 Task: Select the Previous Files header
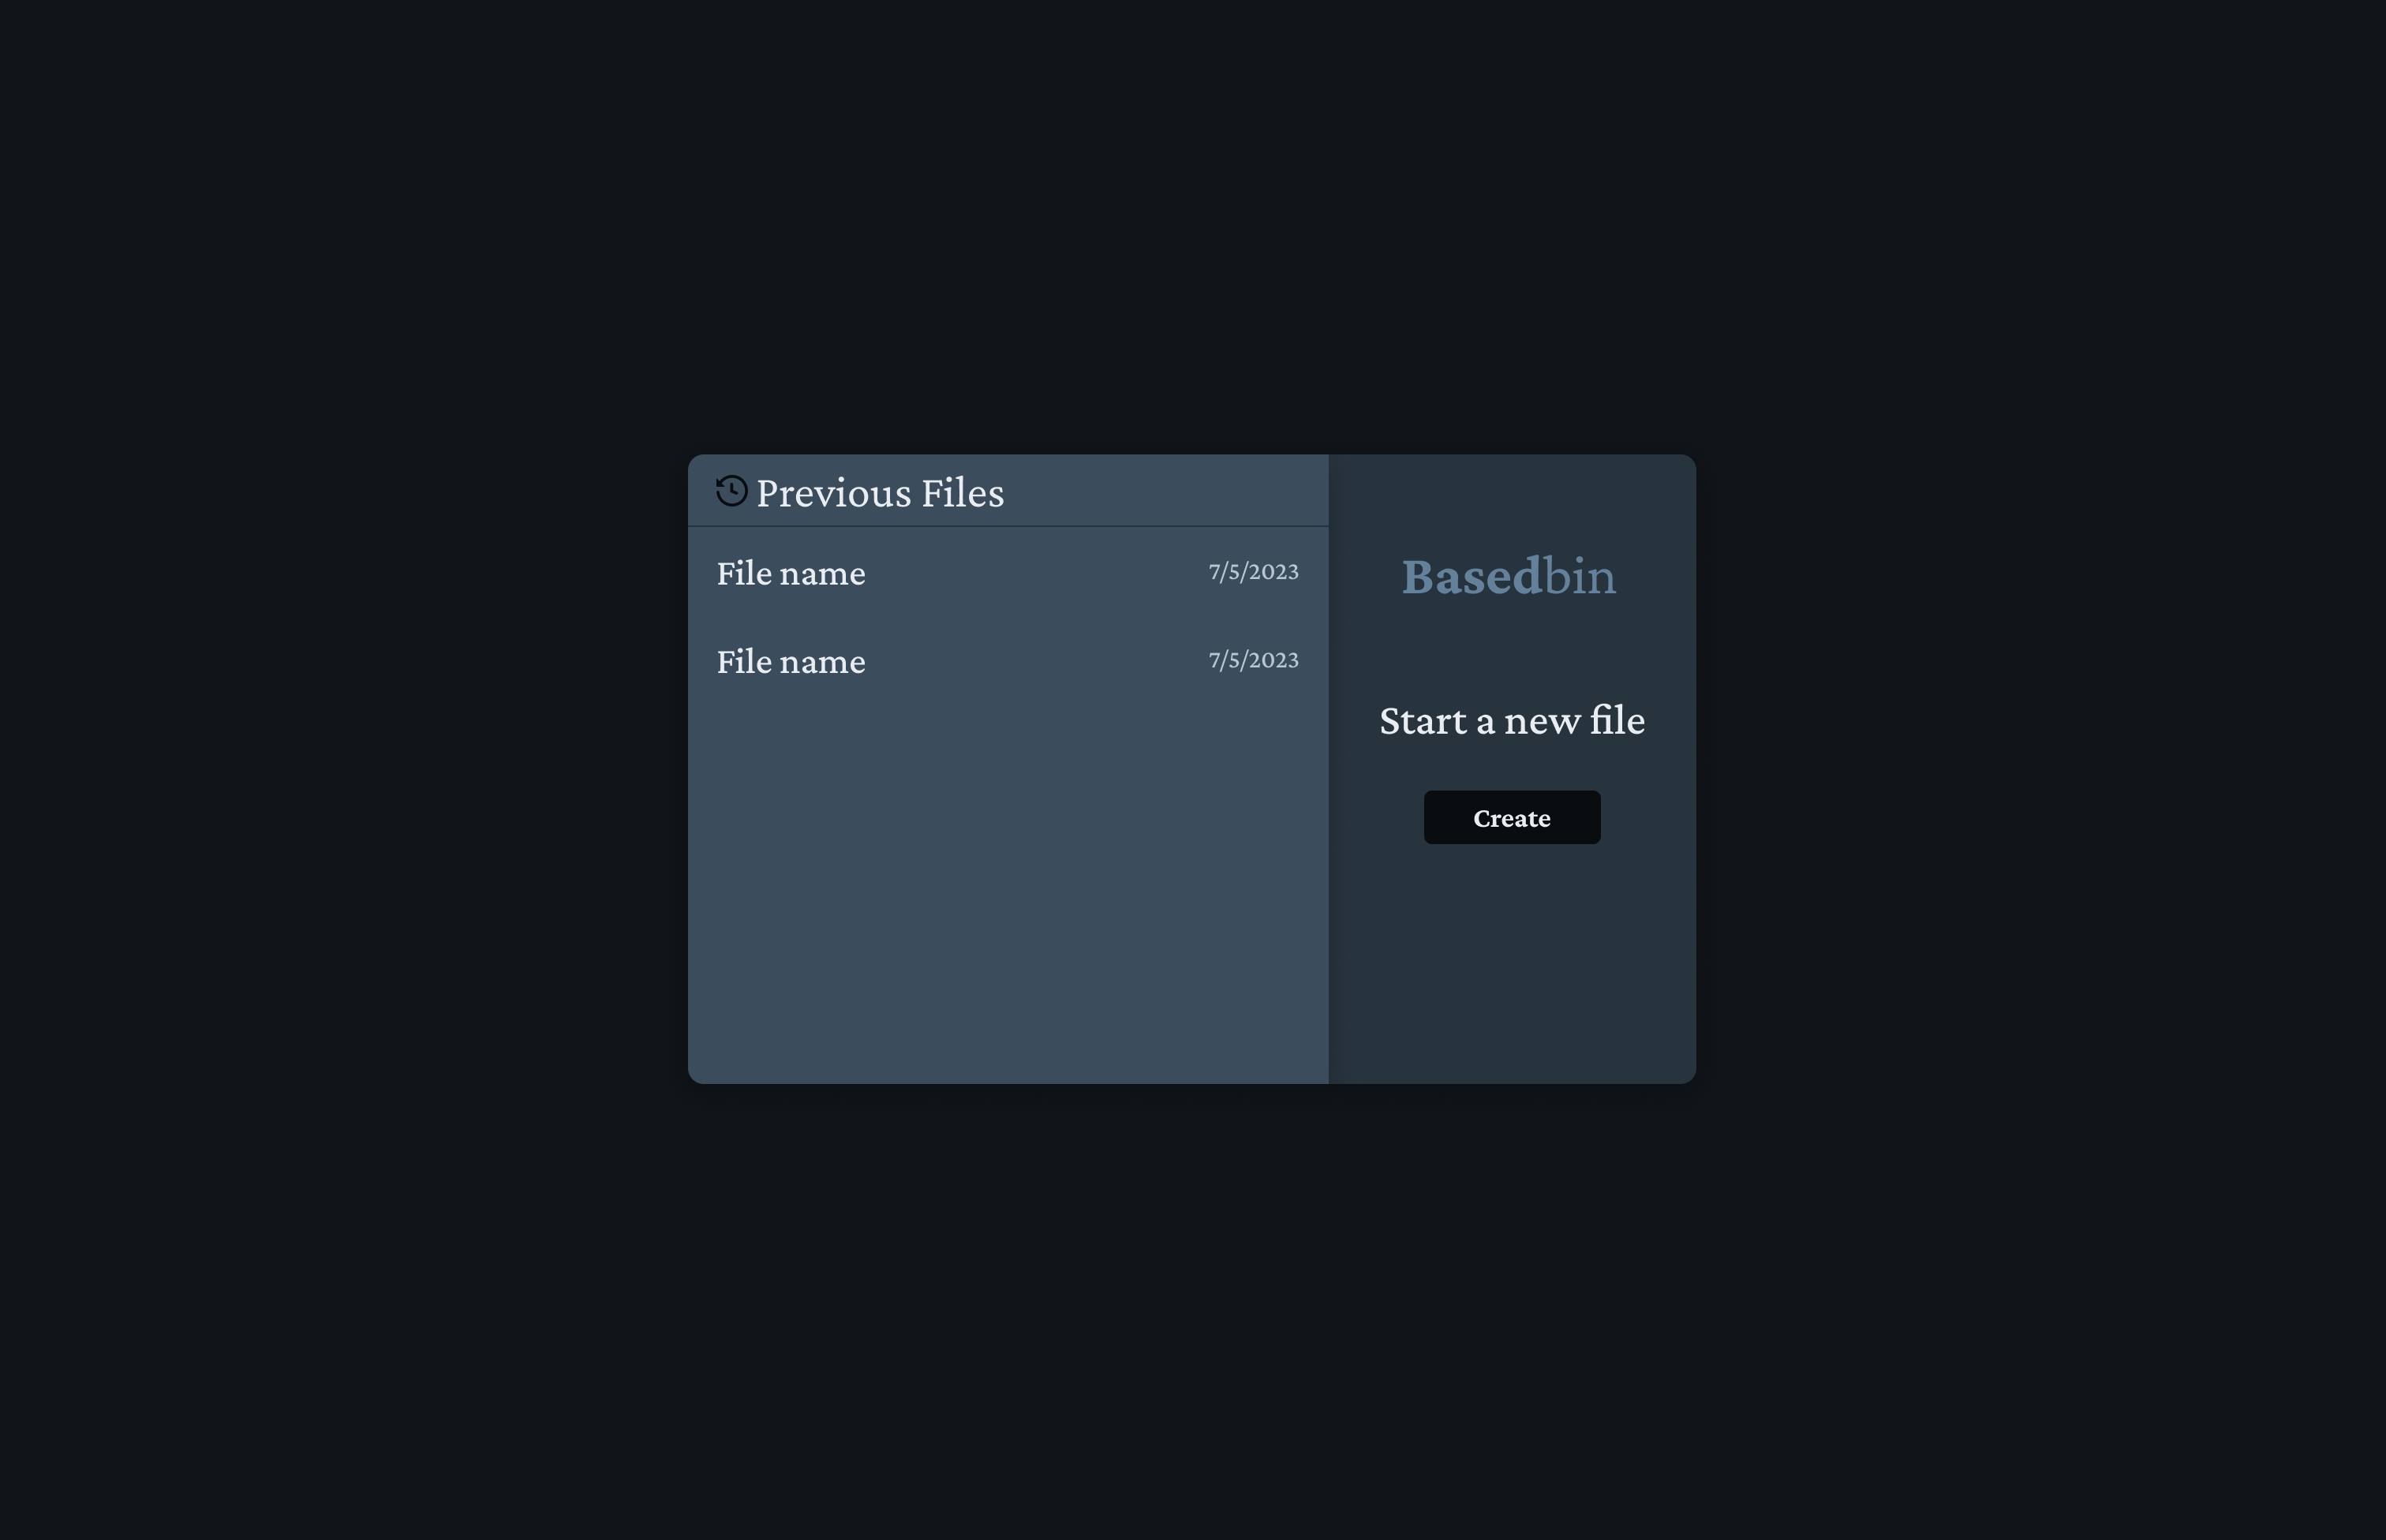click(x=881, y=492)
